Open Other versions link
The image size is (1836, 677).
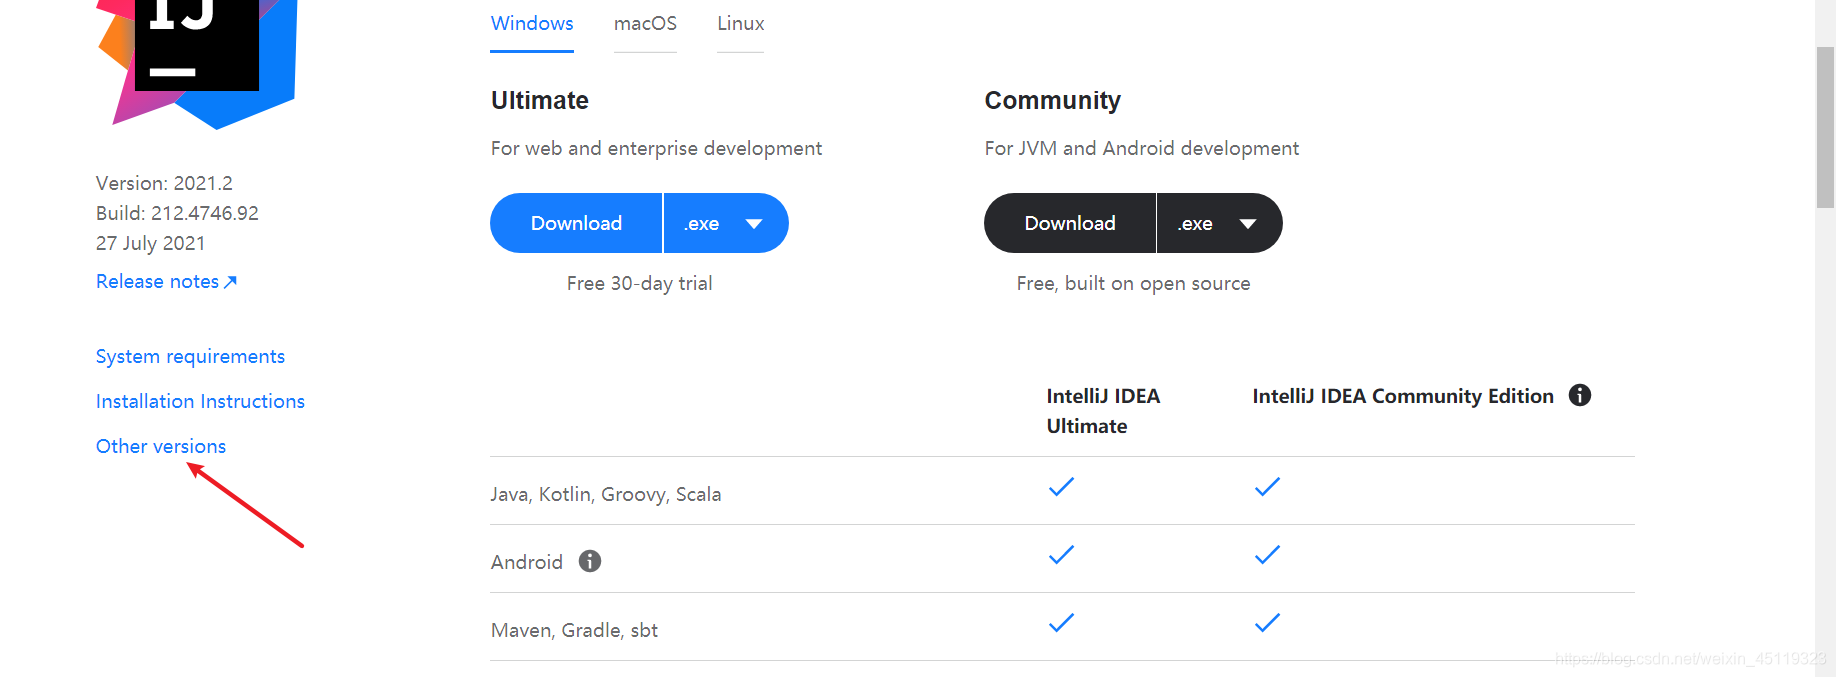(161, 447)
